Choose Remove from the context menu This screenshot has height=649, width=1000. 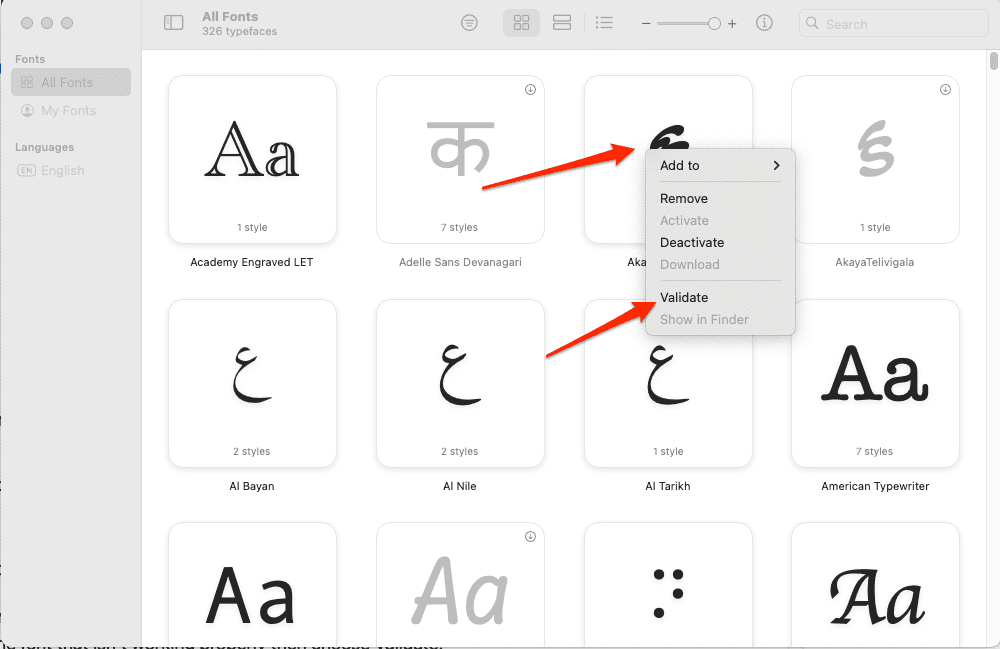(x=683, y=199)
